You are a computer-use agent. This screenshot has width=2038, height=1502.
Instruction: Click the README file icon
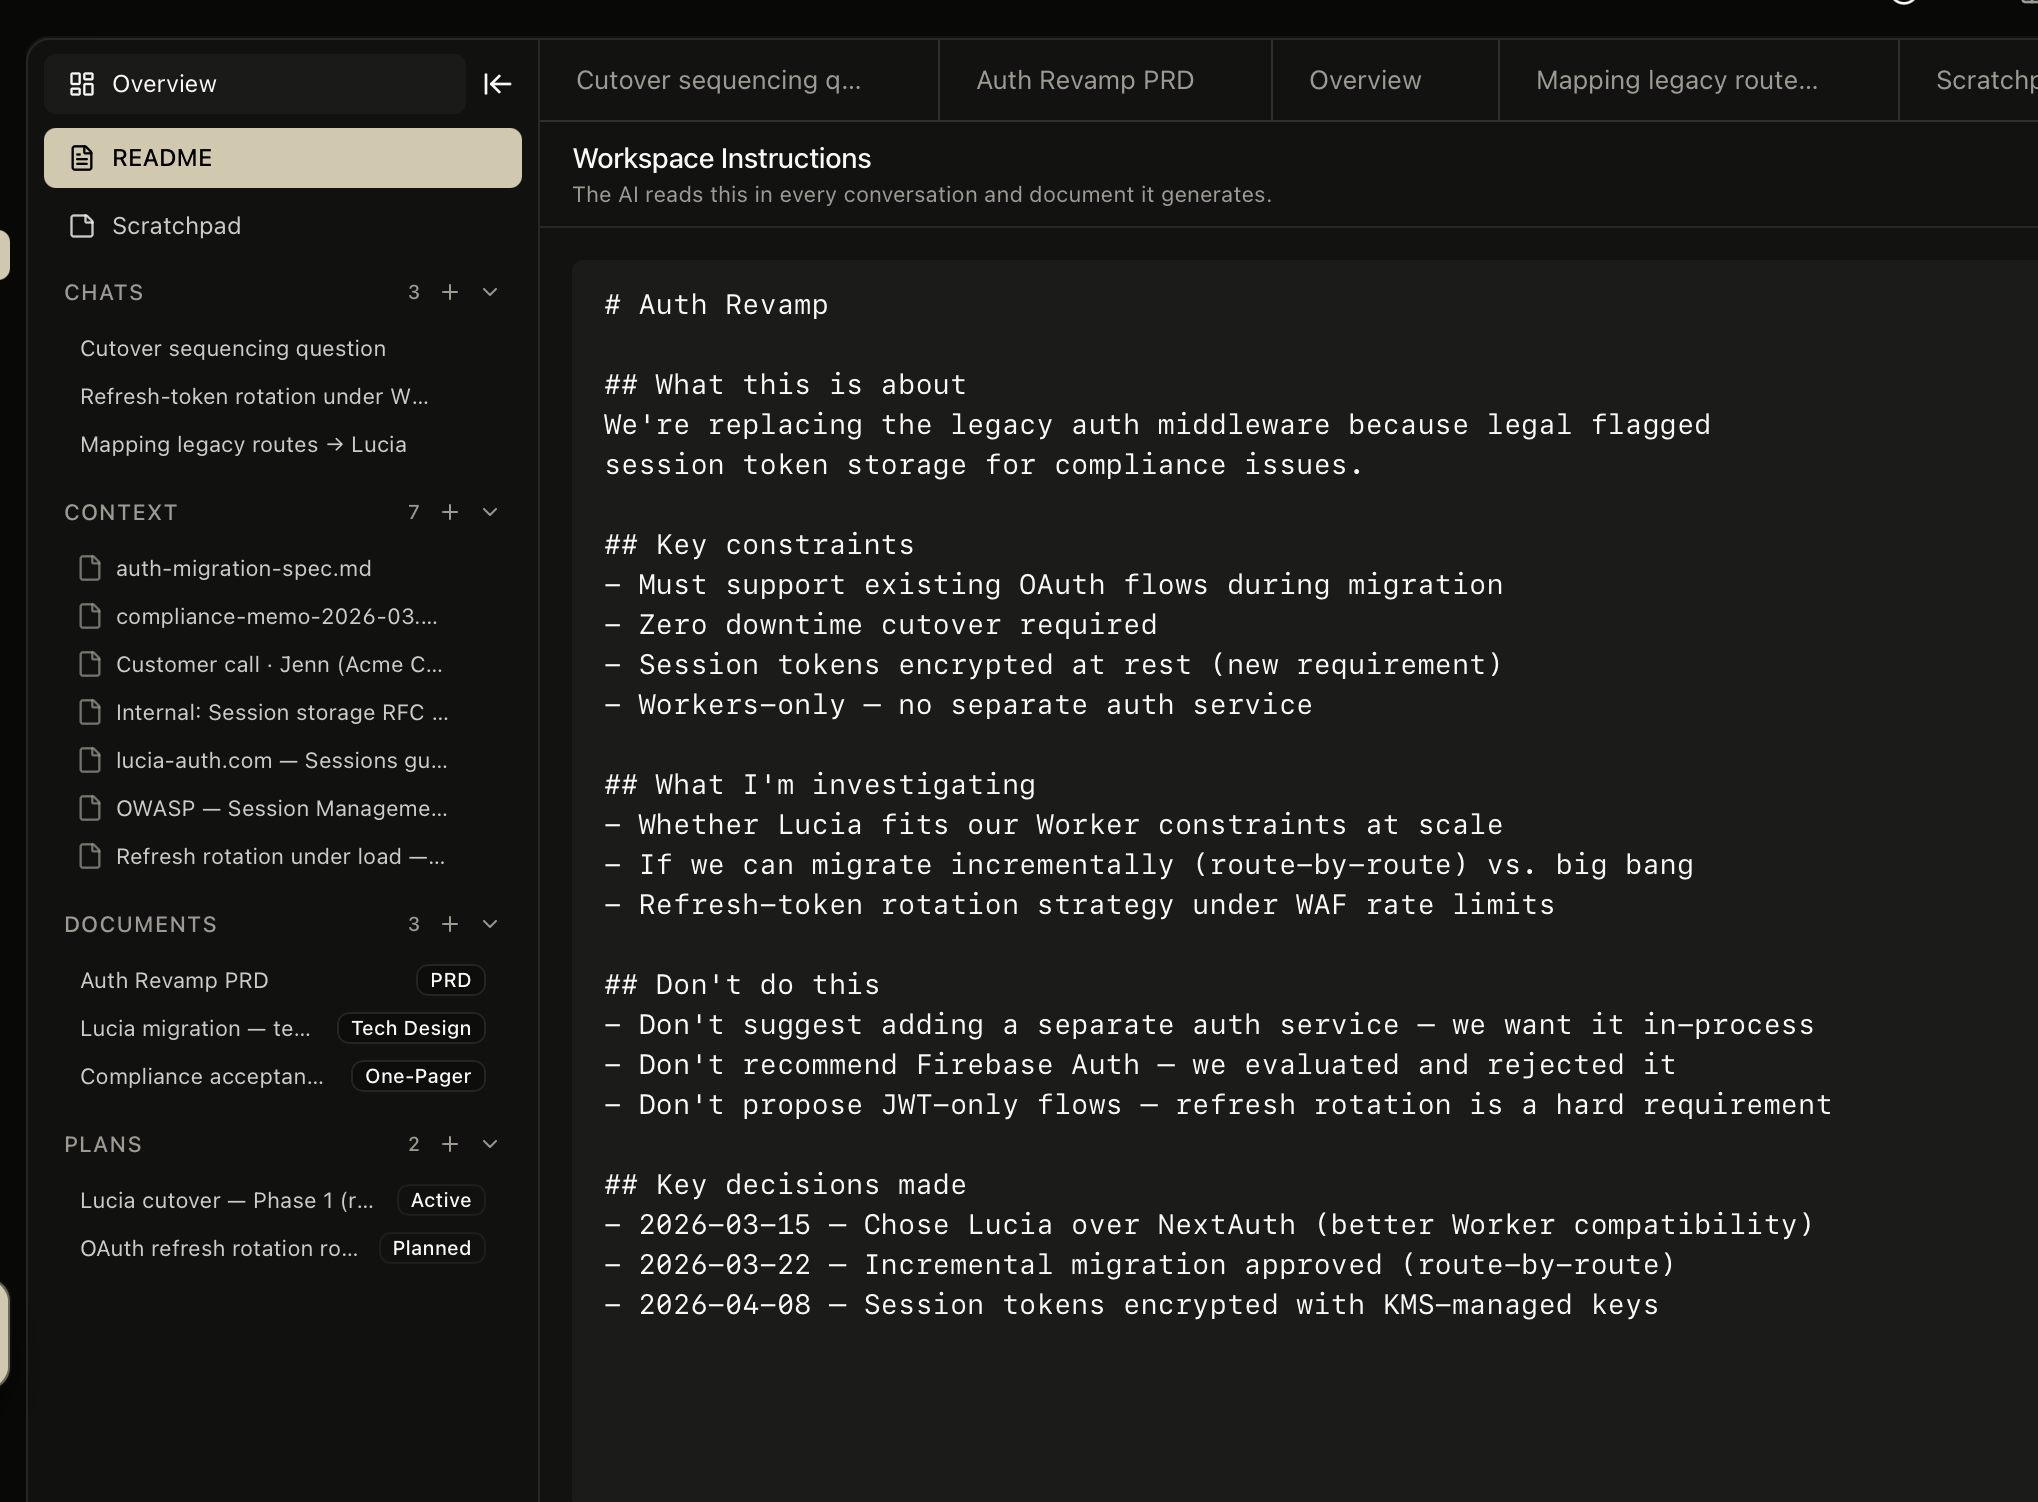coord(81,157)
